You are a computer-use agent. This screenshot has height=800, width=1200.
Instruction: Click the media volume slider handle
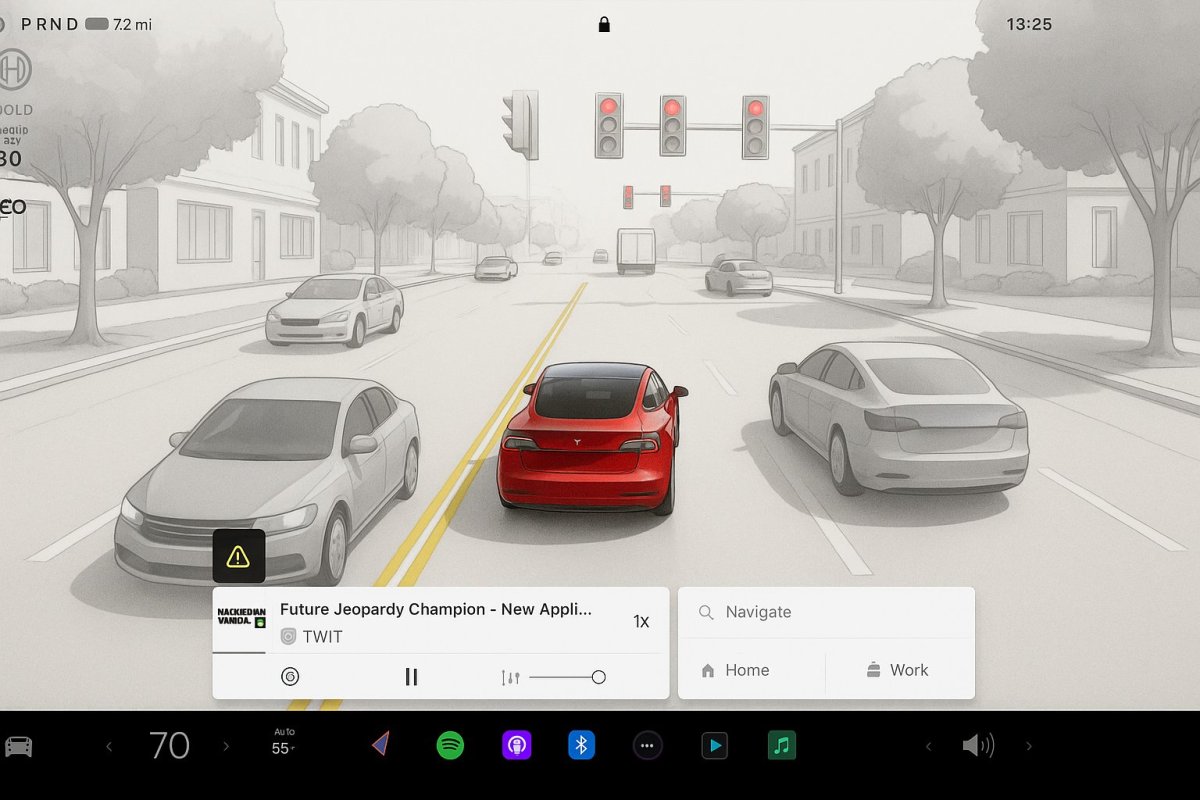[598, 677]
